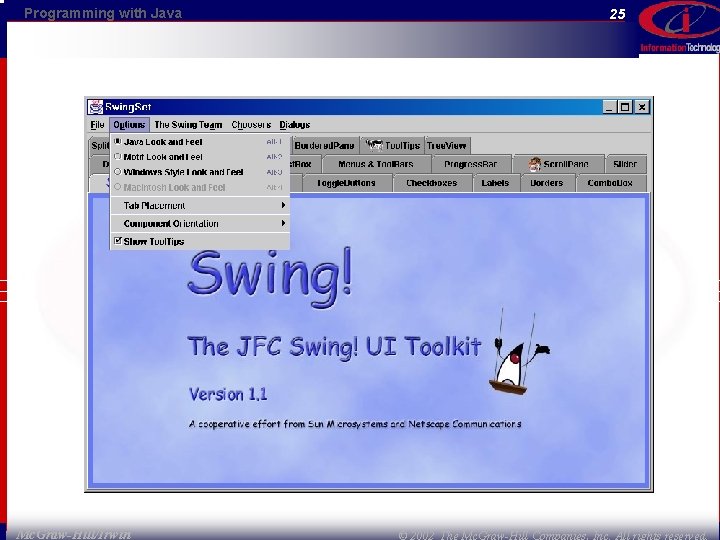
Task: Click the 'Version 1.1' text
Action: pos(228,394)
